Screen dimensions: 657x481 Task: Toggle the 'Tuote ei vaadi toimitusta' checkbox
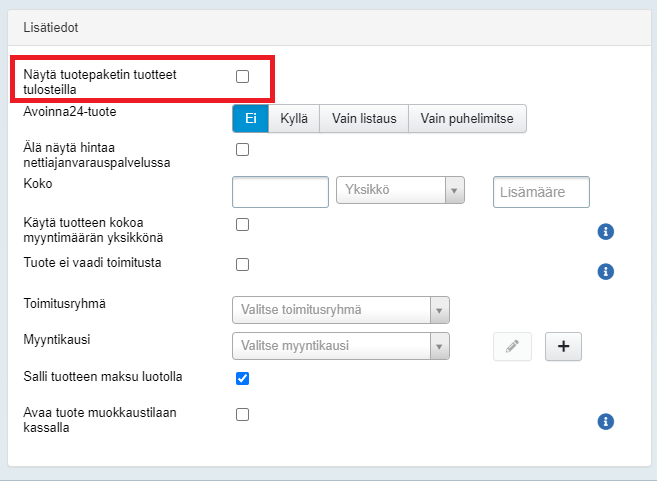pos(242,264)
